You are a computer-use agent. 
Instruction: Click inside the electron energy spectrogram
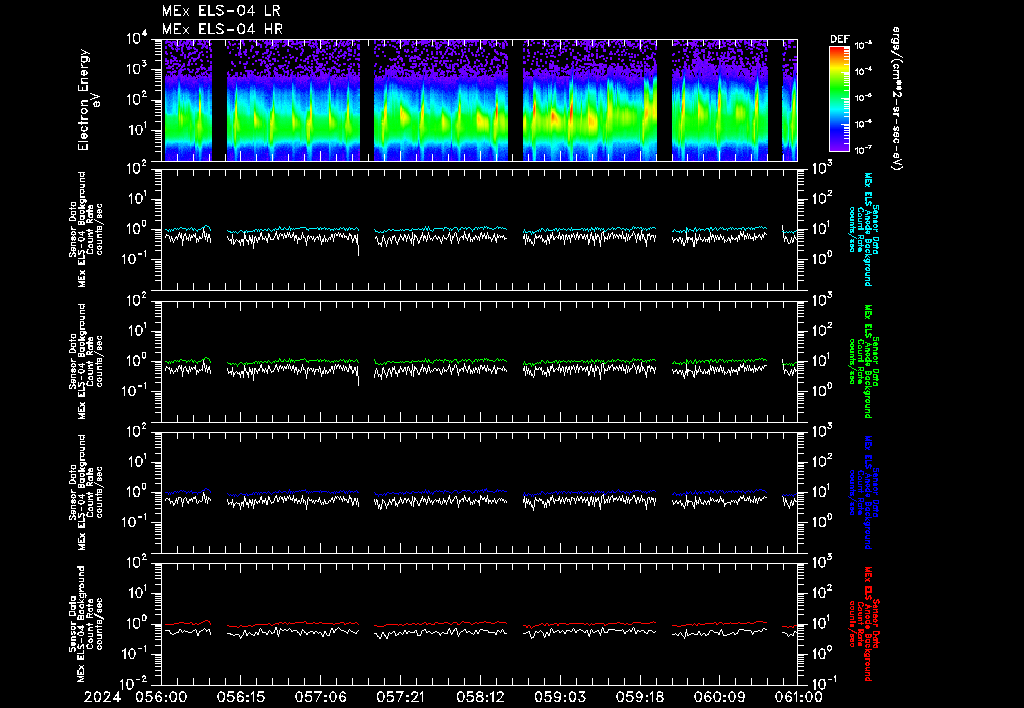[x=479, y=100]
